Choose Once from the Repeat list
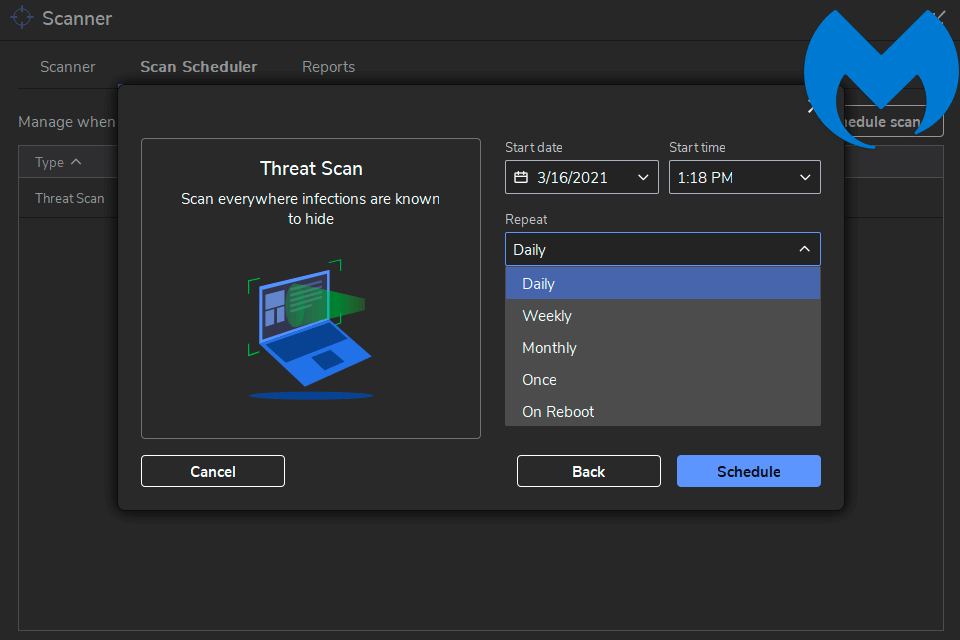960x640 pixels. click(662, 380)
